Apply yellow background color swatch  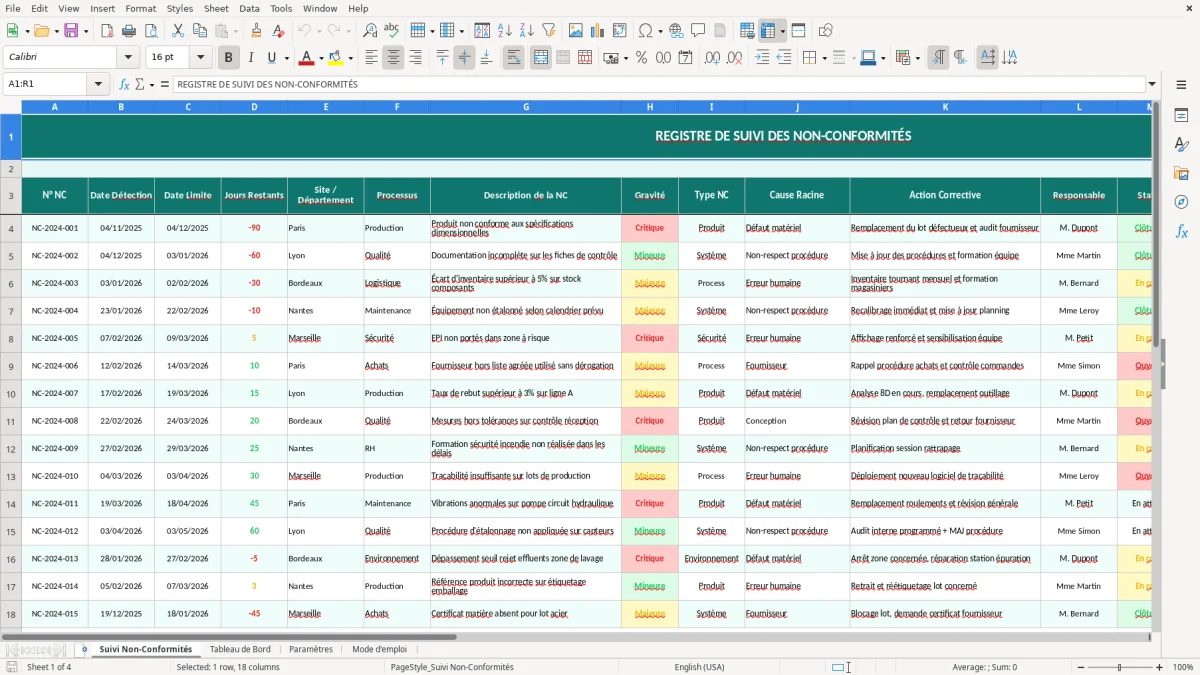(335, 58)
